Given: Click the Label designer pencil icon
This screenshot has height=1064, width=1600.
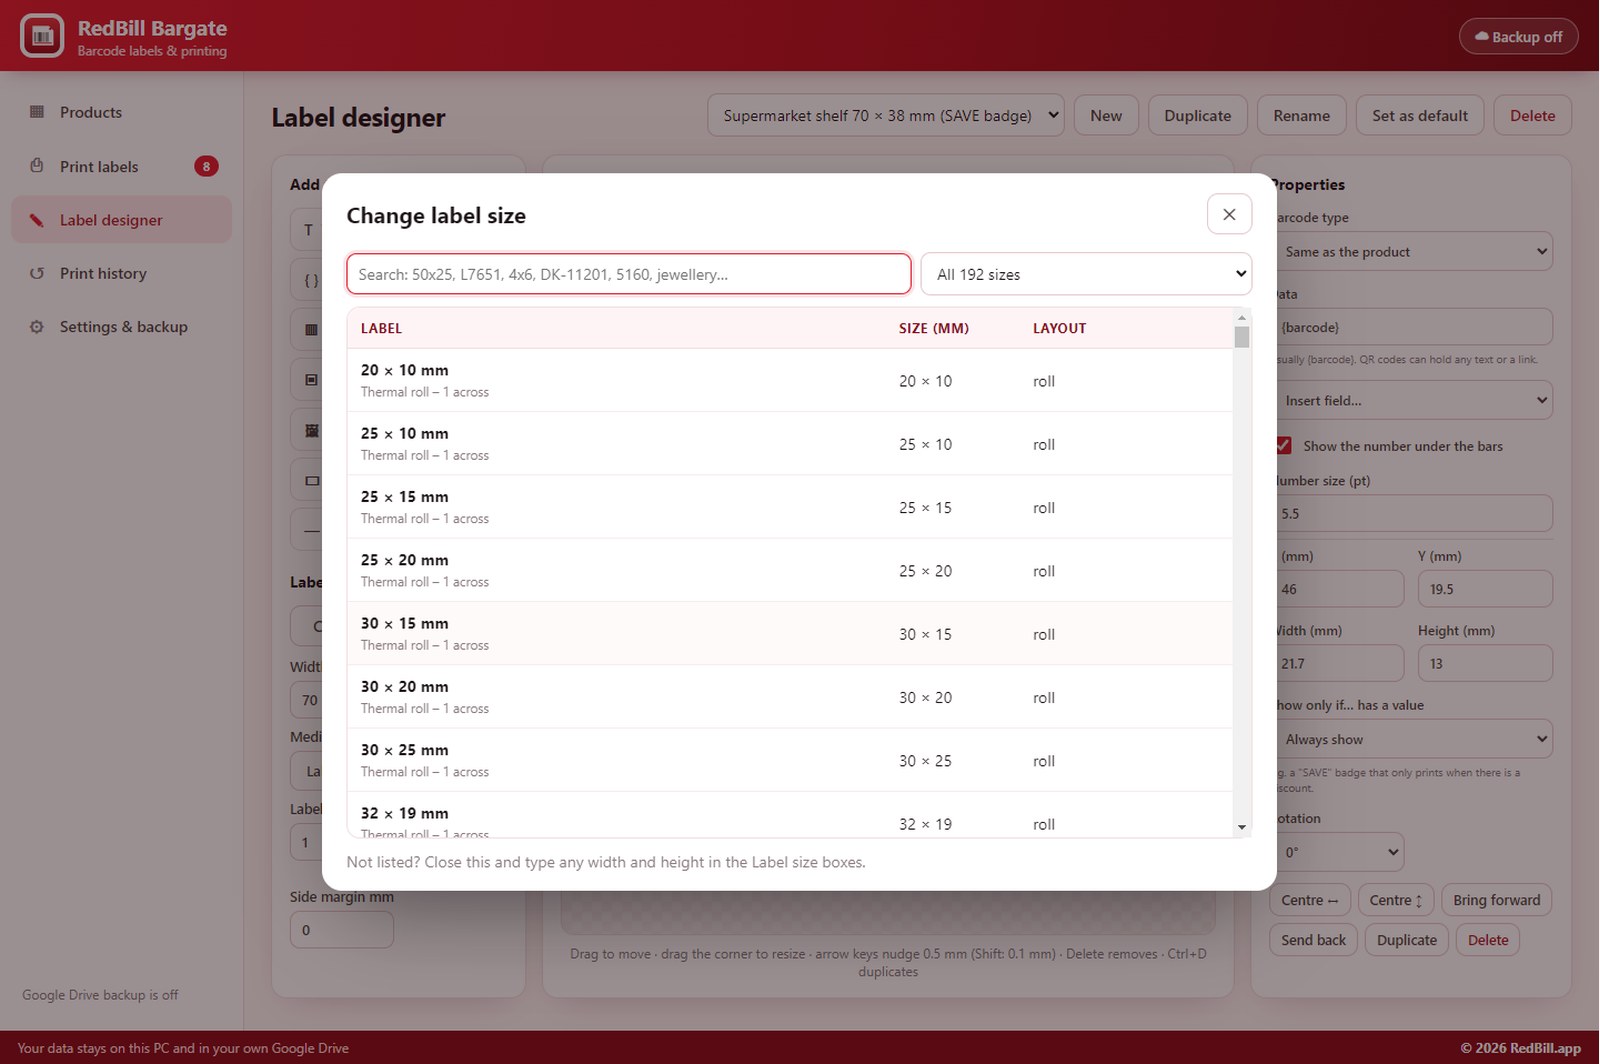Looking at the screenshot, I should (37, 220).
